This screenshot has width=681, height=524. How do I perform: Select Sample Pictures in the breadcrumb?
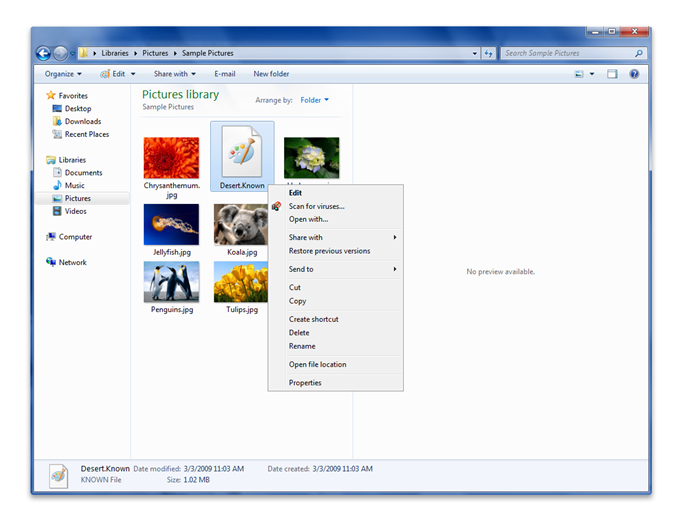point(208,53)
